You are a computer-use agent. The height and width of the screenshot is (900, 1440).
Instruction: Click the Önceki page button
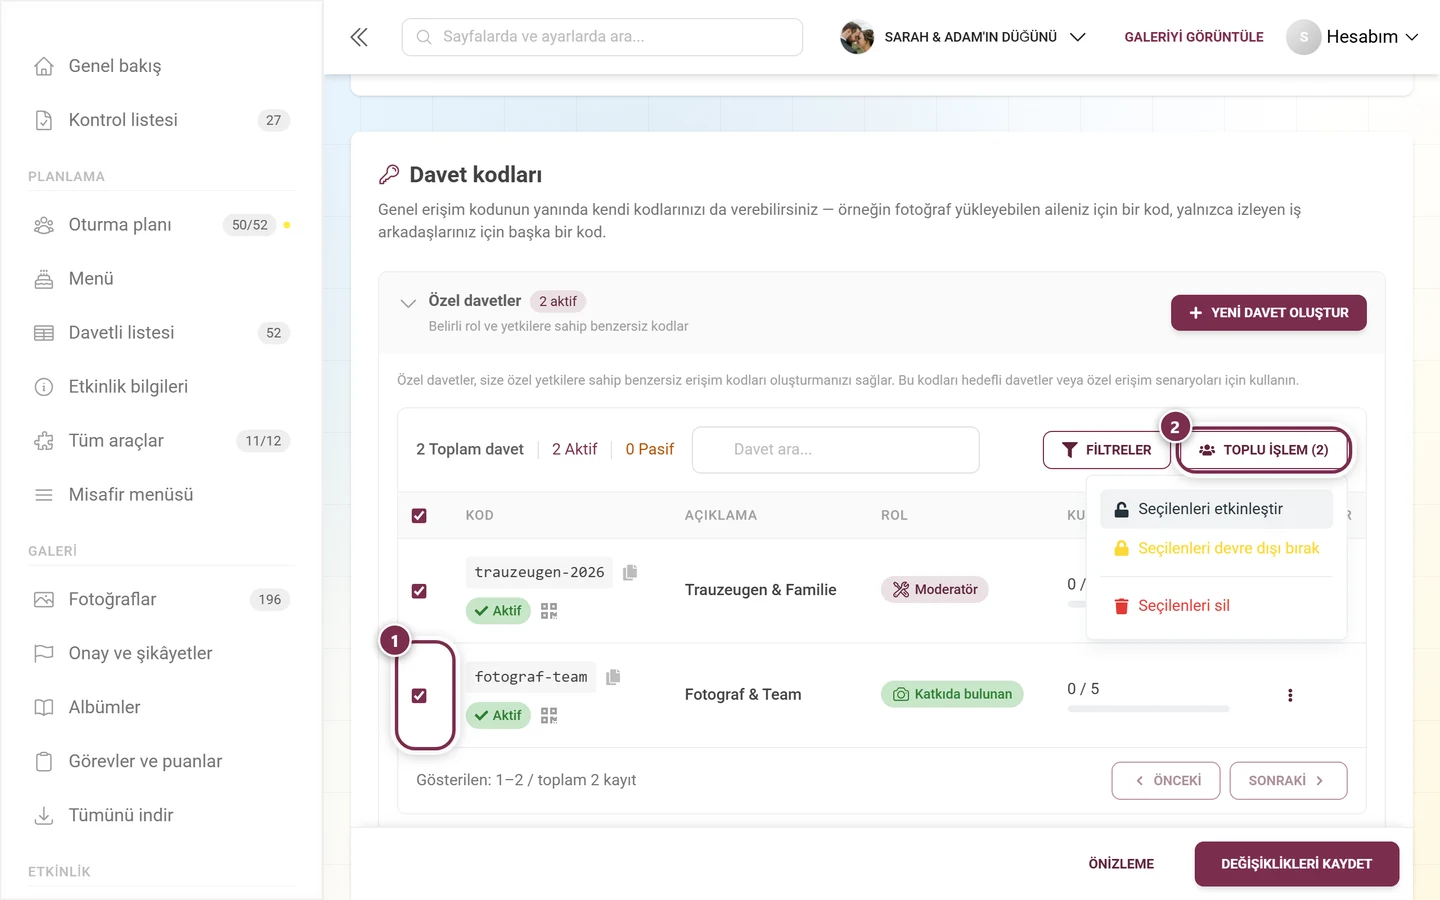click(x=1166, y=781)
